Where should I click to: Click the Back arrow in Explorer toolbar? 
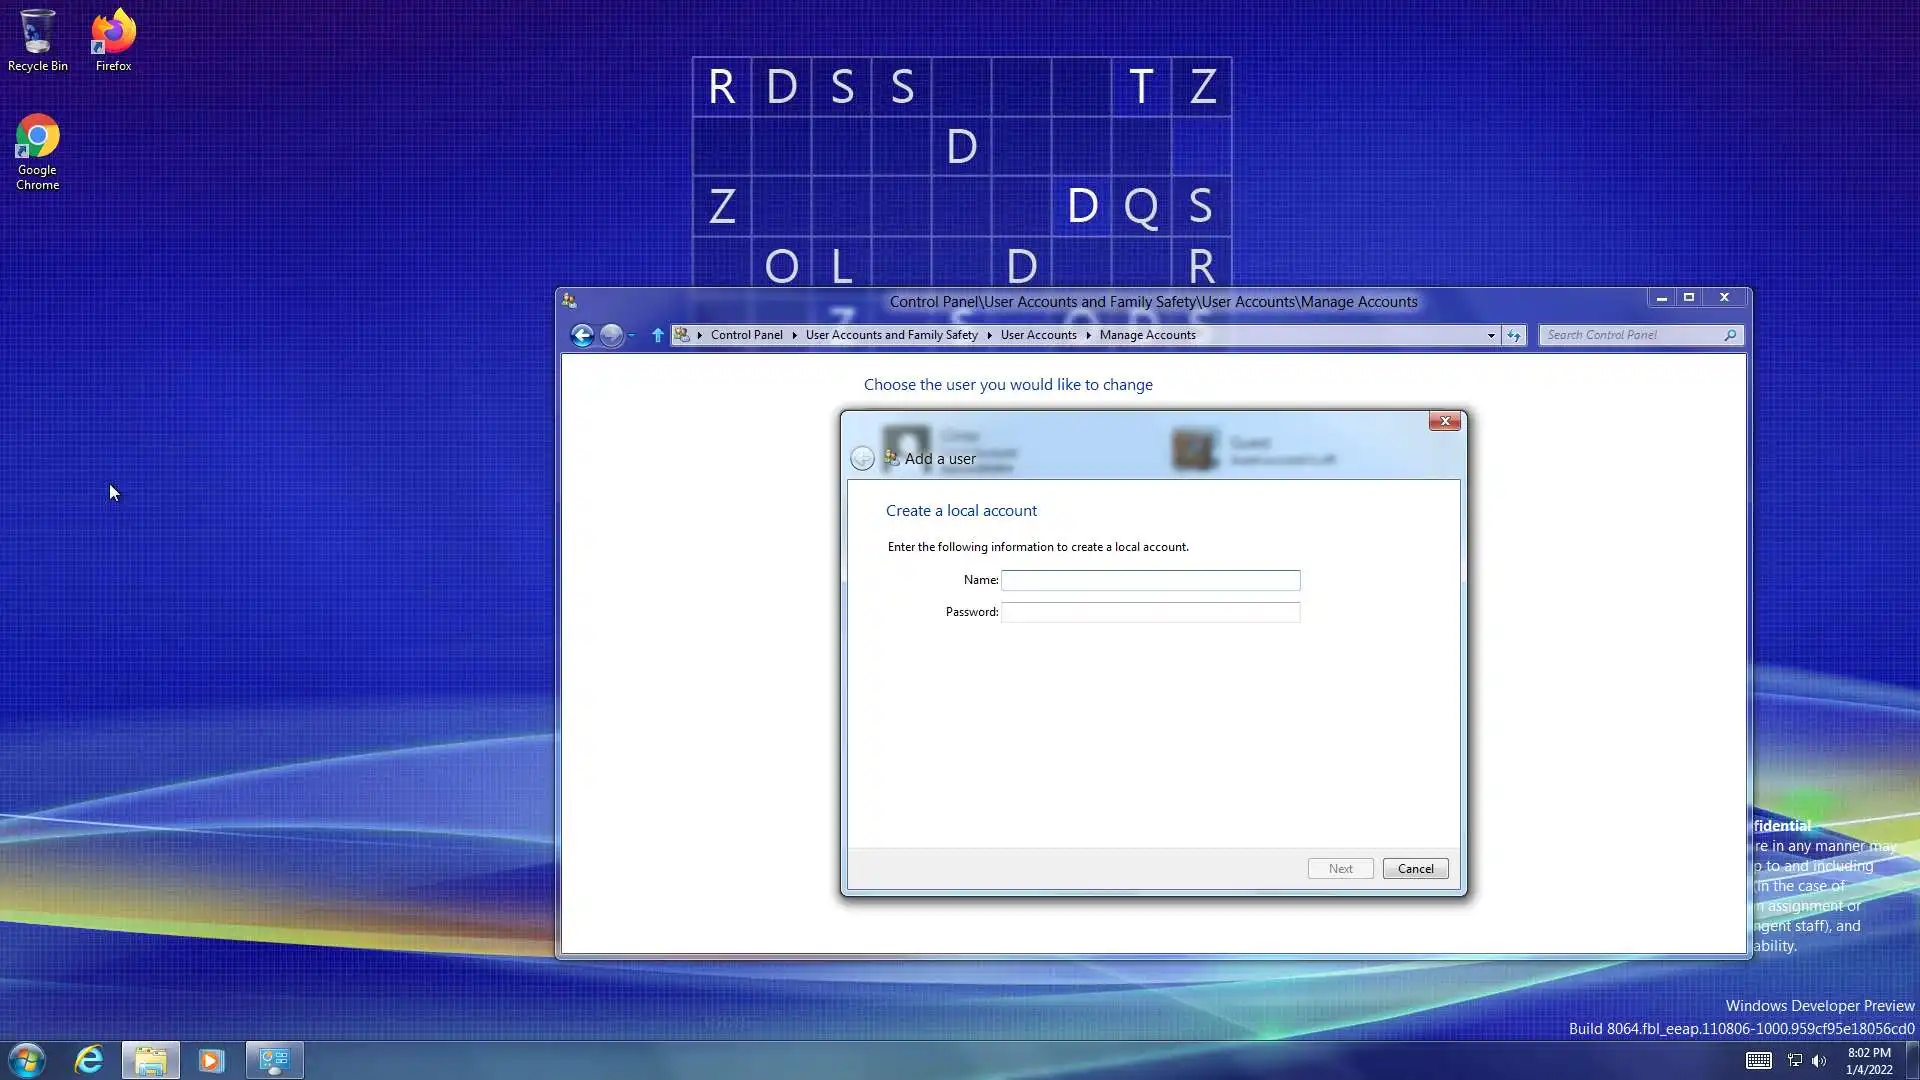[x=582, y=335]
